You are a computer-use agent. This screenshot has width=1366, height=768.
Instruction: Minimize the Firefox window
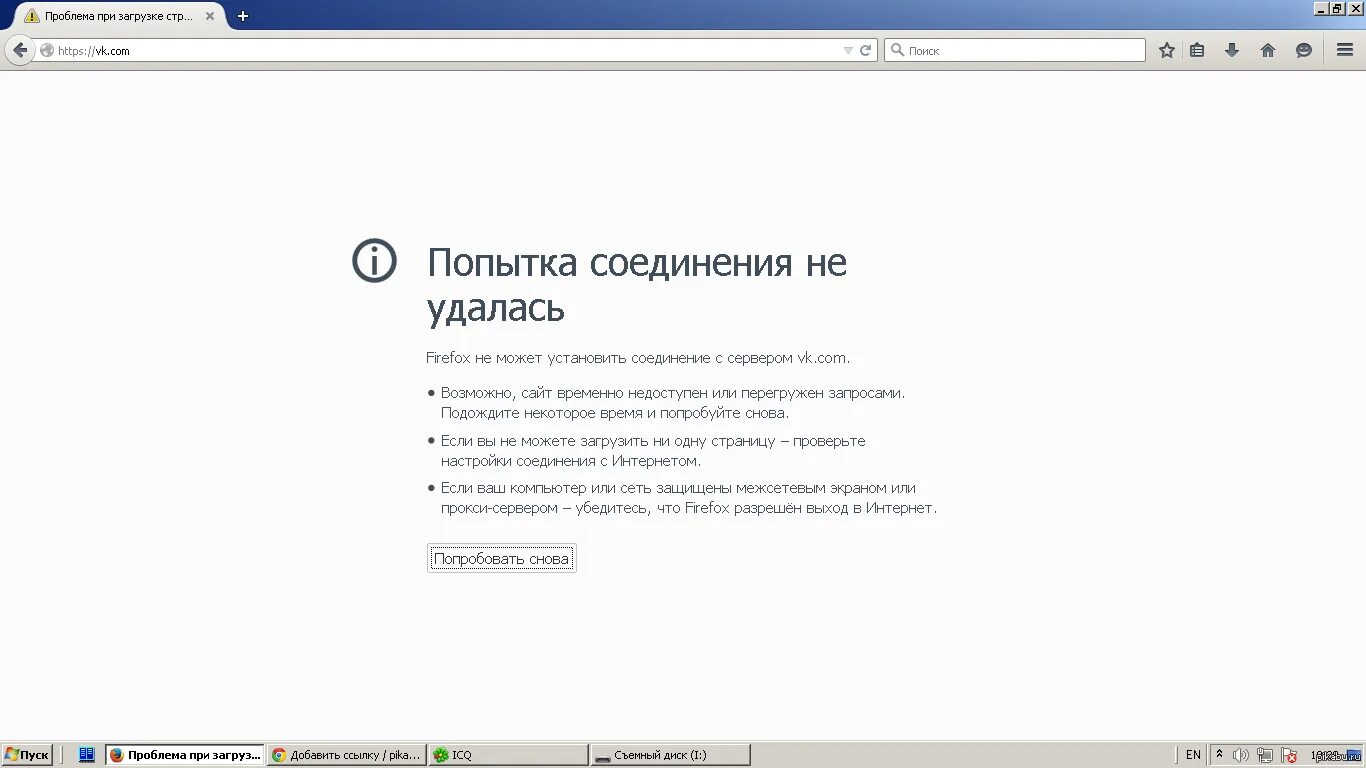[x=1321, y=8]
